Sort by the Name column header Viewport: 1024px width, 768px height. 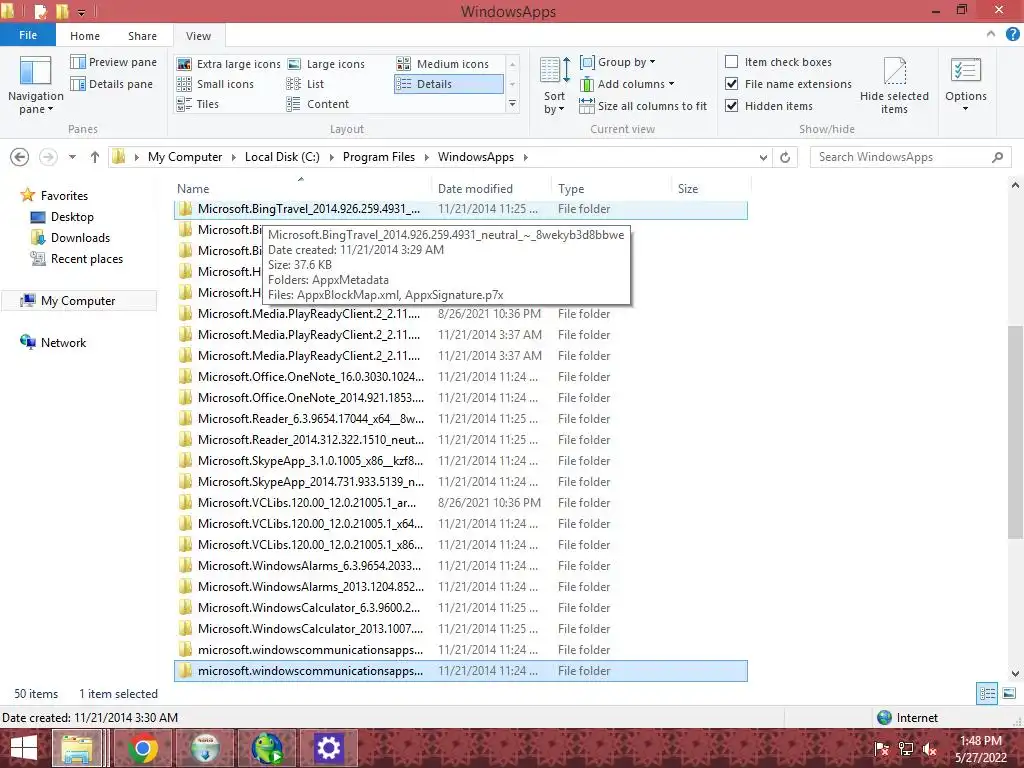coord(302,189)
